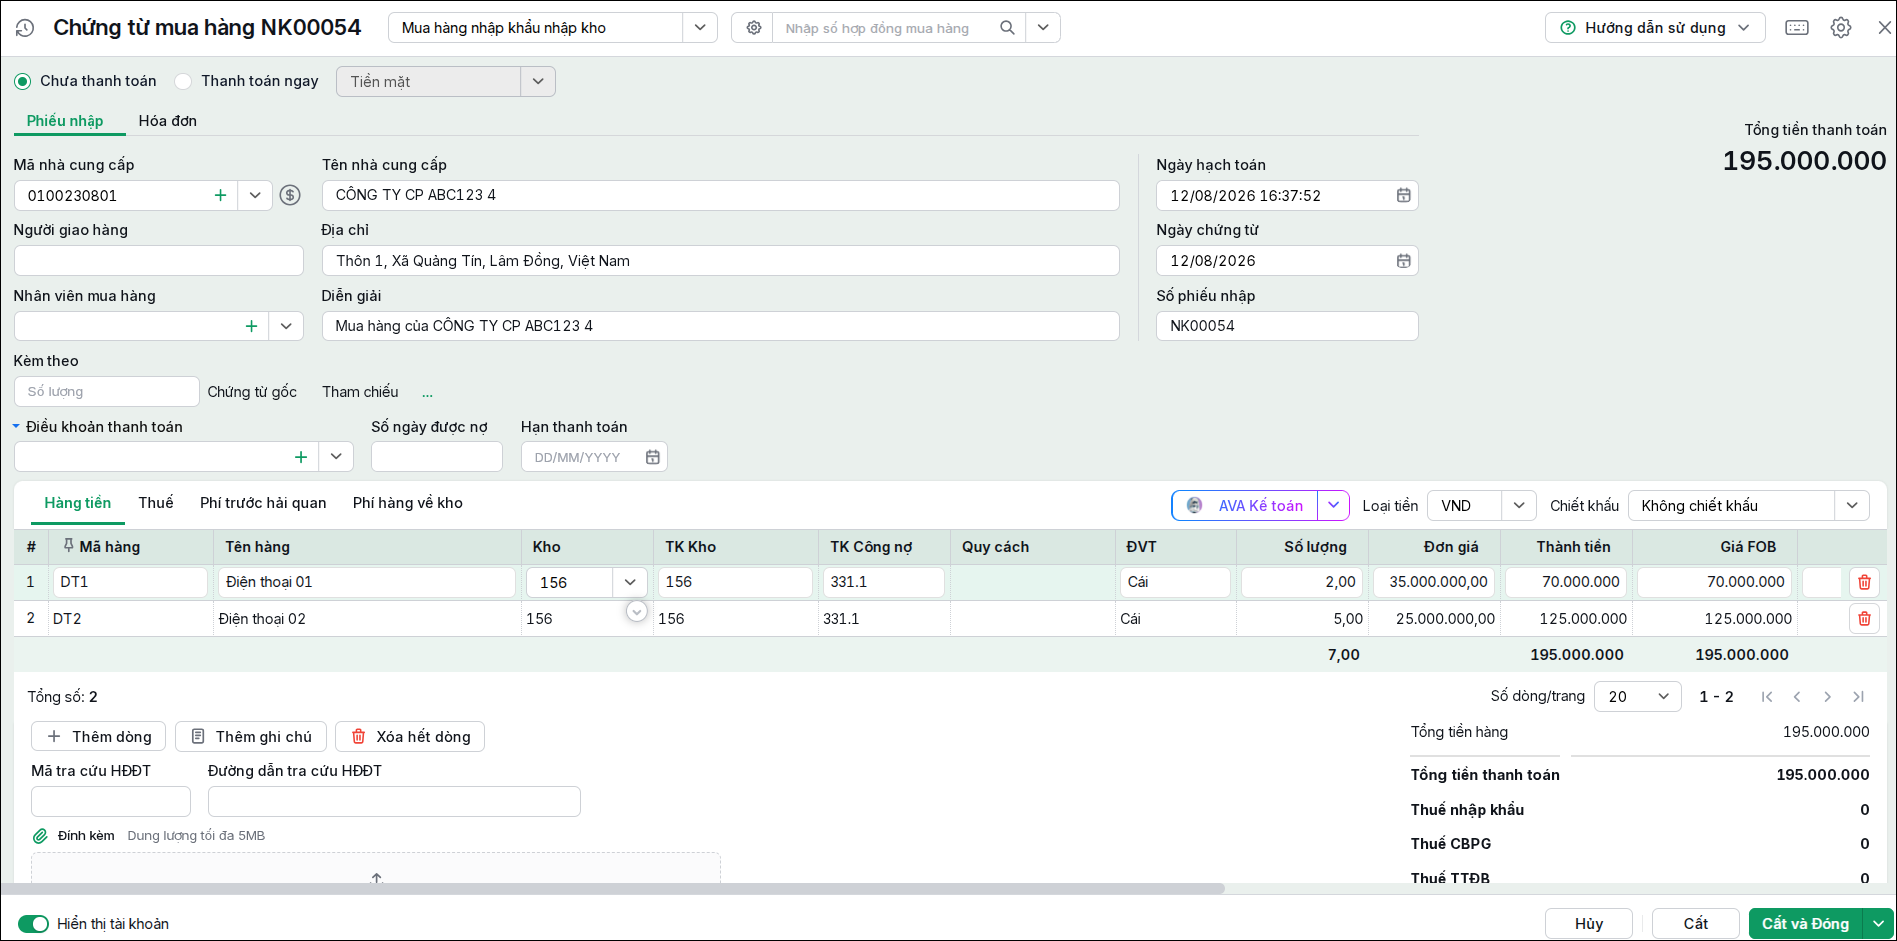
Task: Open keyboard shortcuts icon
Action: [x=1797, y=28]
